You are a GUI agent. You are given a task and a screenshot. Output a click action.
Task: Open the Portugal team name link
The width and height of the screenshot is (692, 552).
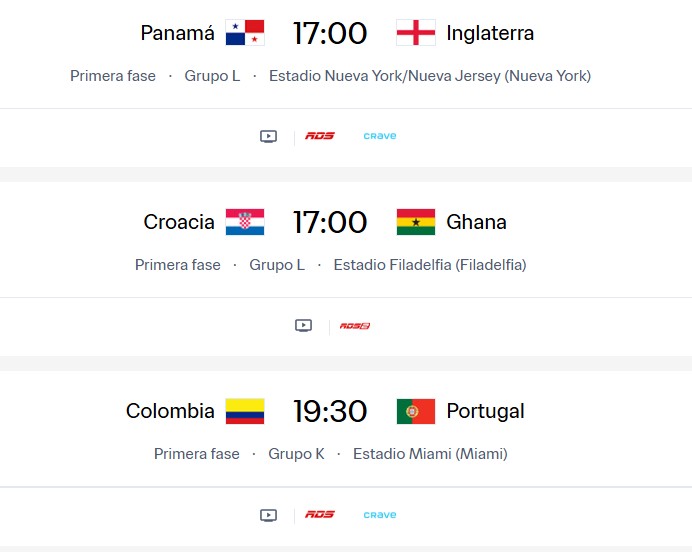[485, 411]
